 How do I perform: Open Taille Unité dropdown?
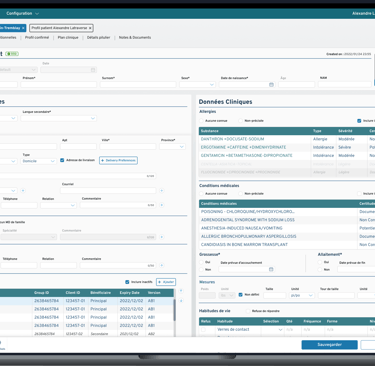click(302, 295)
